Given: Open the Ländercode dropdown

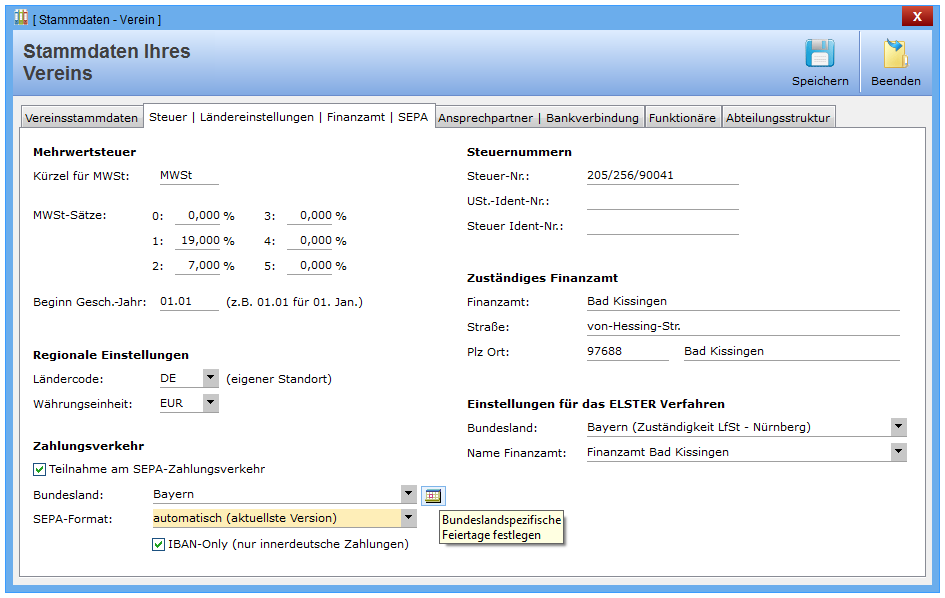Looking at the screenshot, I should [210, 378].
